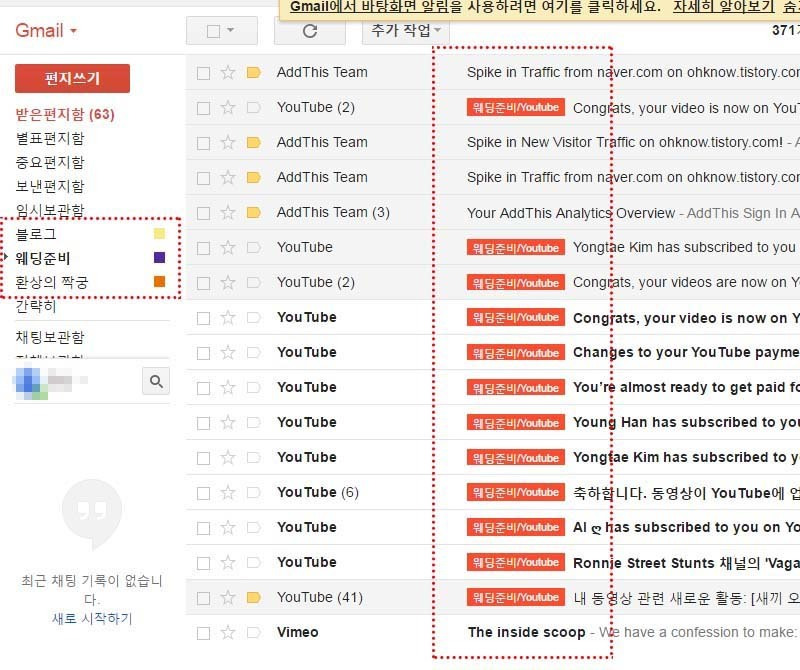Star the YouTube (6) email
The height and width of the screenshot is (670, 800).
pos(228,492)
